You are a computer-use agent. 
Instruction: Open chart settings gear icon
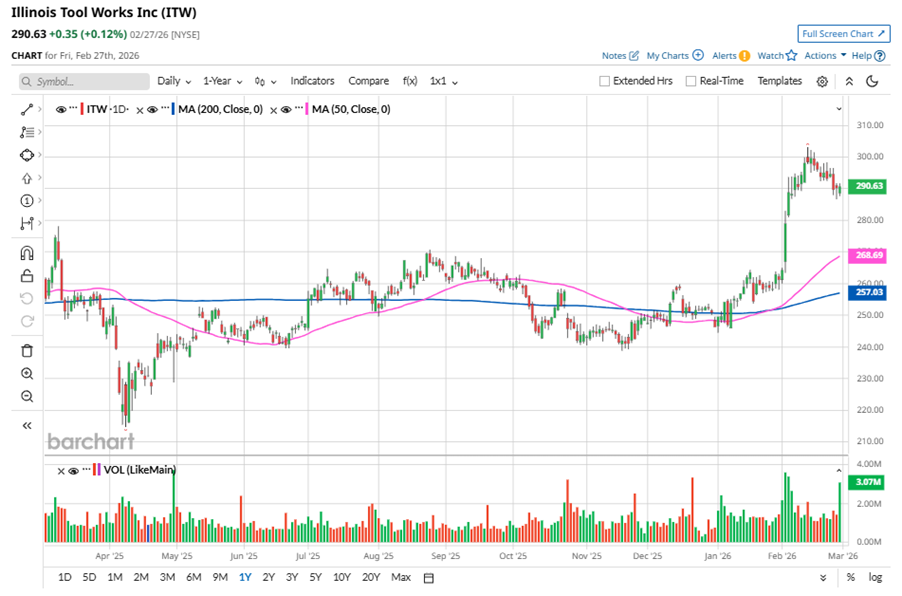point(822,81)
